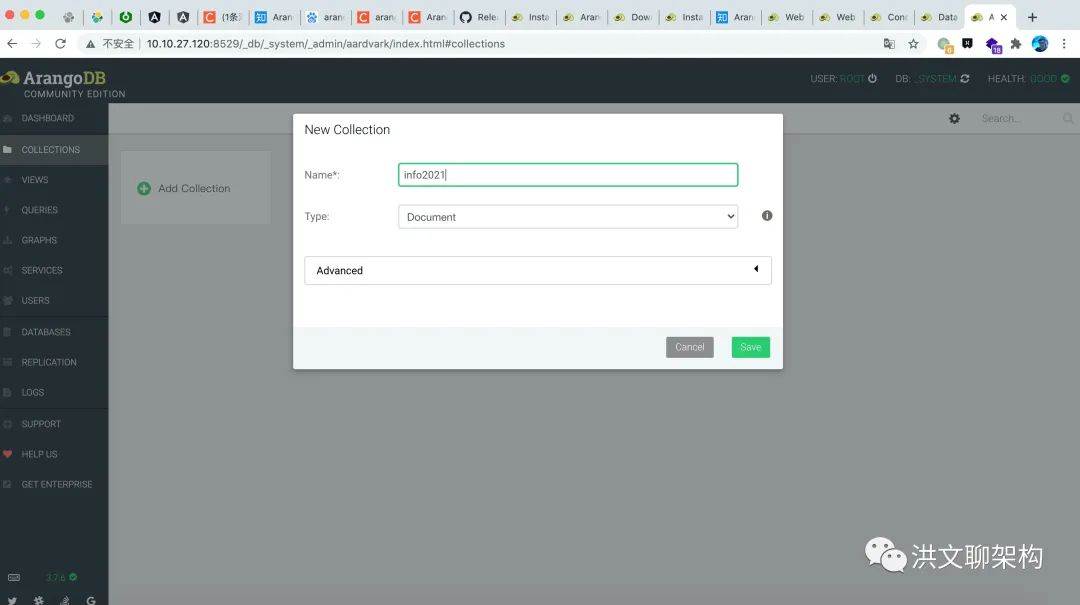The width and height of the screenshot is (1080, 605).
Task: Click the version check green icon
Action: pos(73,577)
